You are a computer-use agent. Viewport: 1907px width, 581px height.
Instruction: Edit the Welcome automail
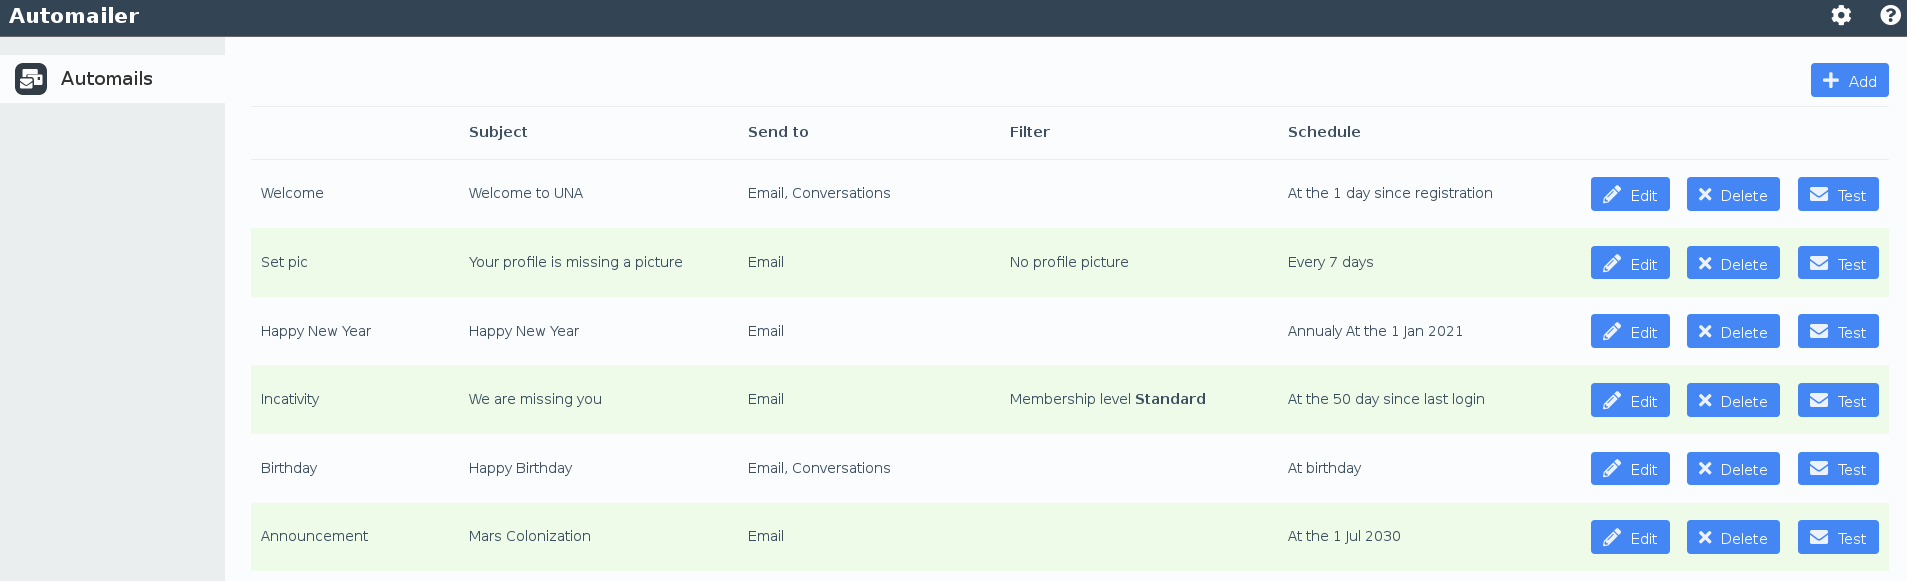(1630, 195)
